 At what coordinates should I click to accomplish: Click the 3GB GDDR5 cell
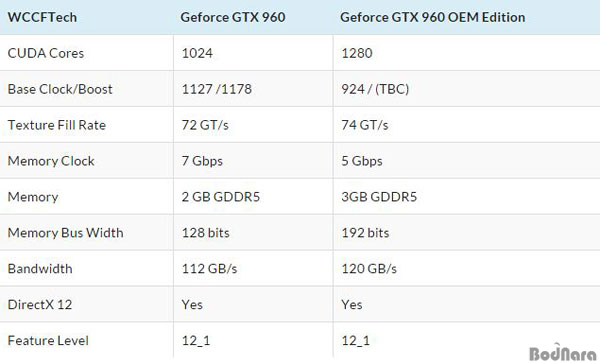coord(379,197)
